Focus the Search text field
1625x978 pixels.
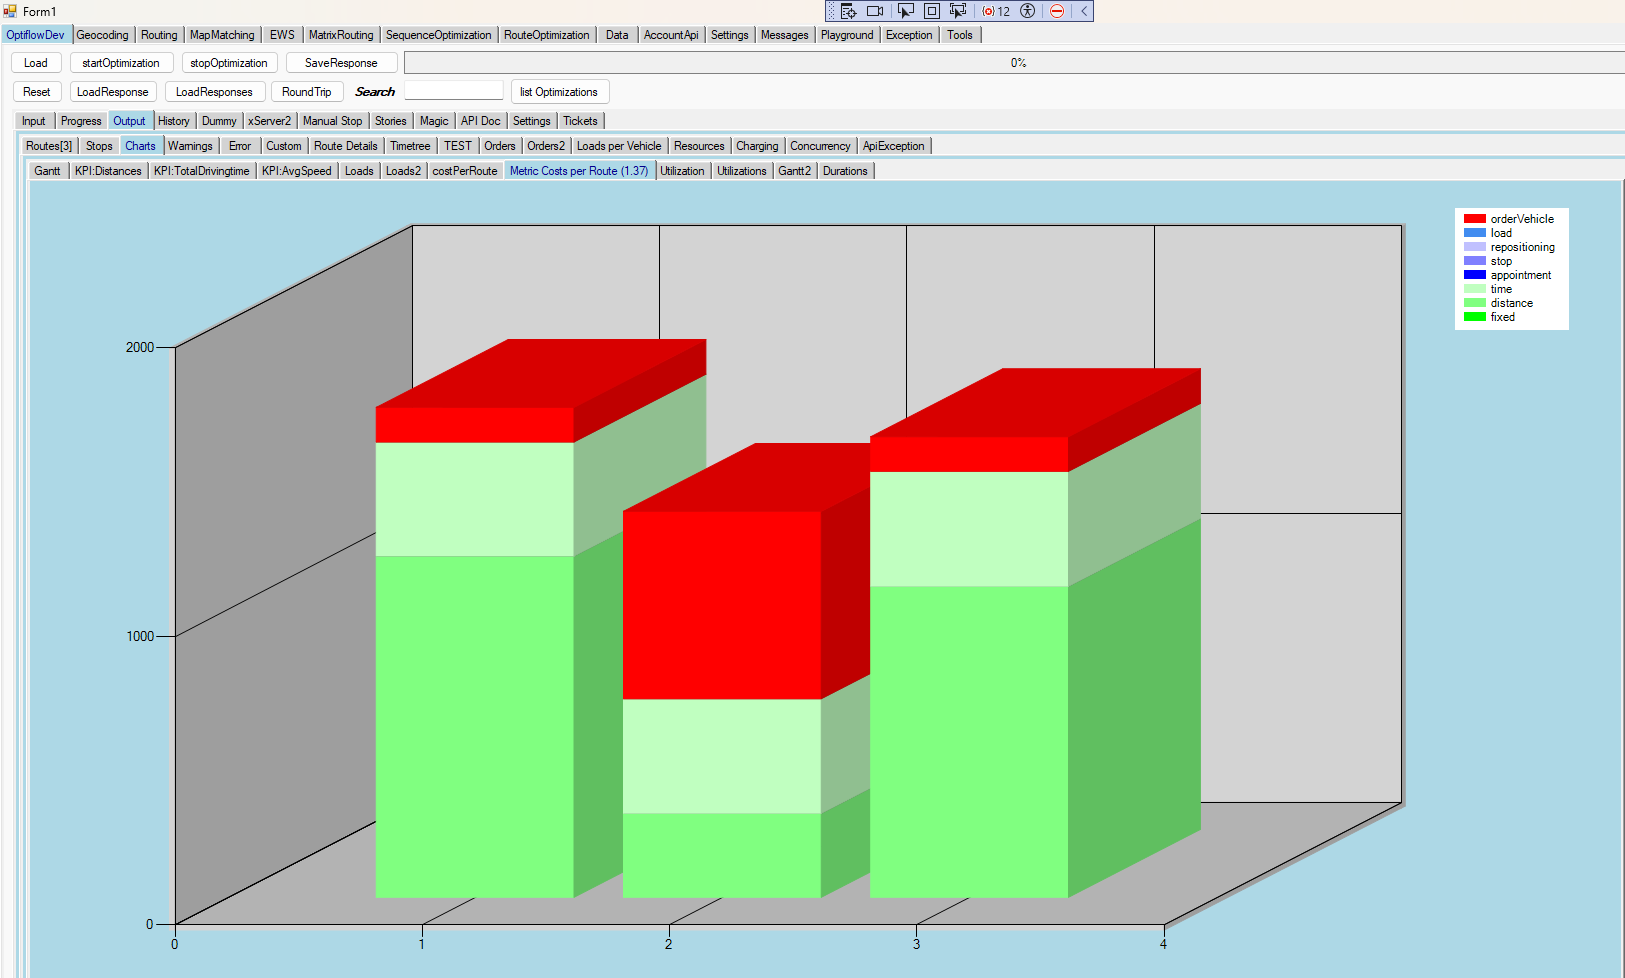[x=454, y=92]
